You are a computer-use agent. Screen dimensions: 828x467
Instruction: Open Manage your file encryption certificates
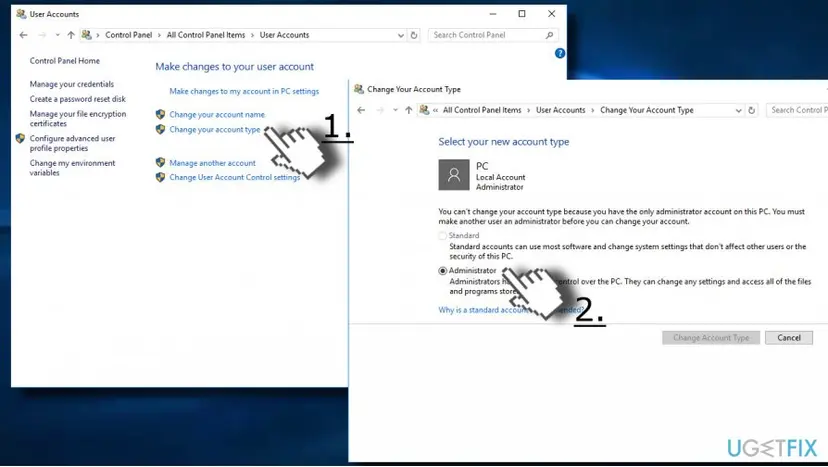78,118
